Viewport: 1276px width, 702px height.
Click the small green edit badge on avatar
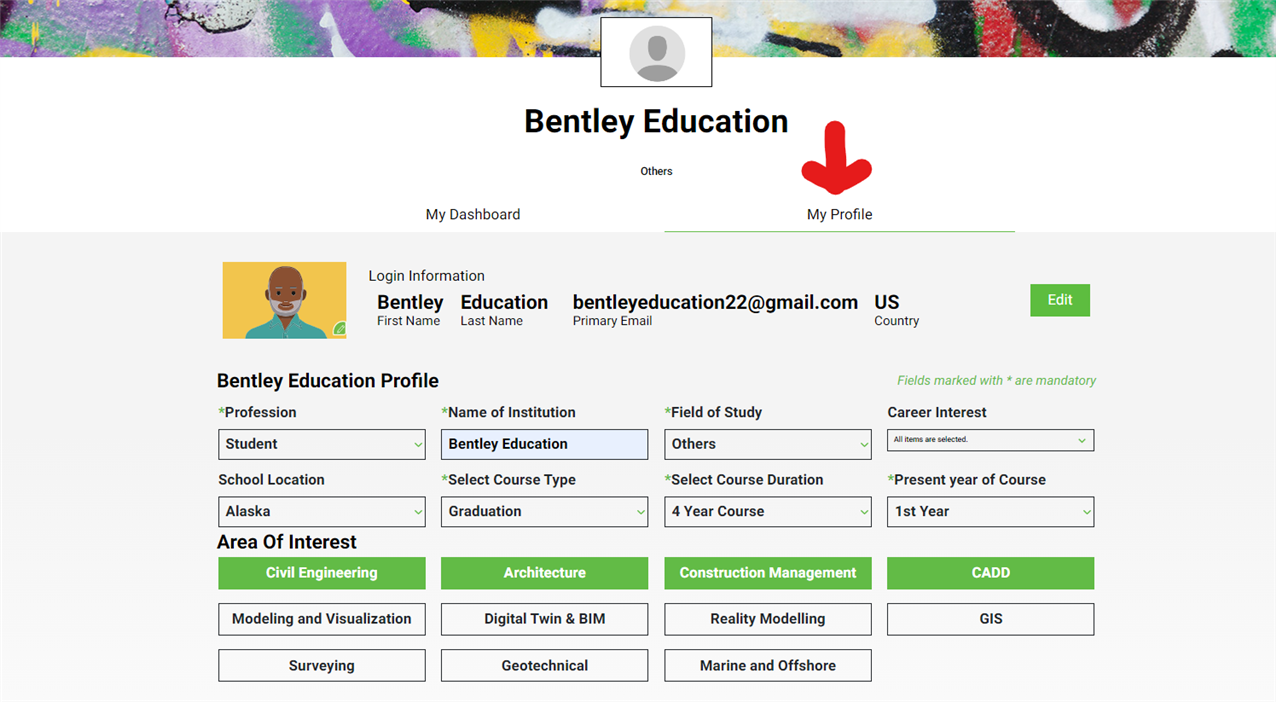click(x=340, y=329)
